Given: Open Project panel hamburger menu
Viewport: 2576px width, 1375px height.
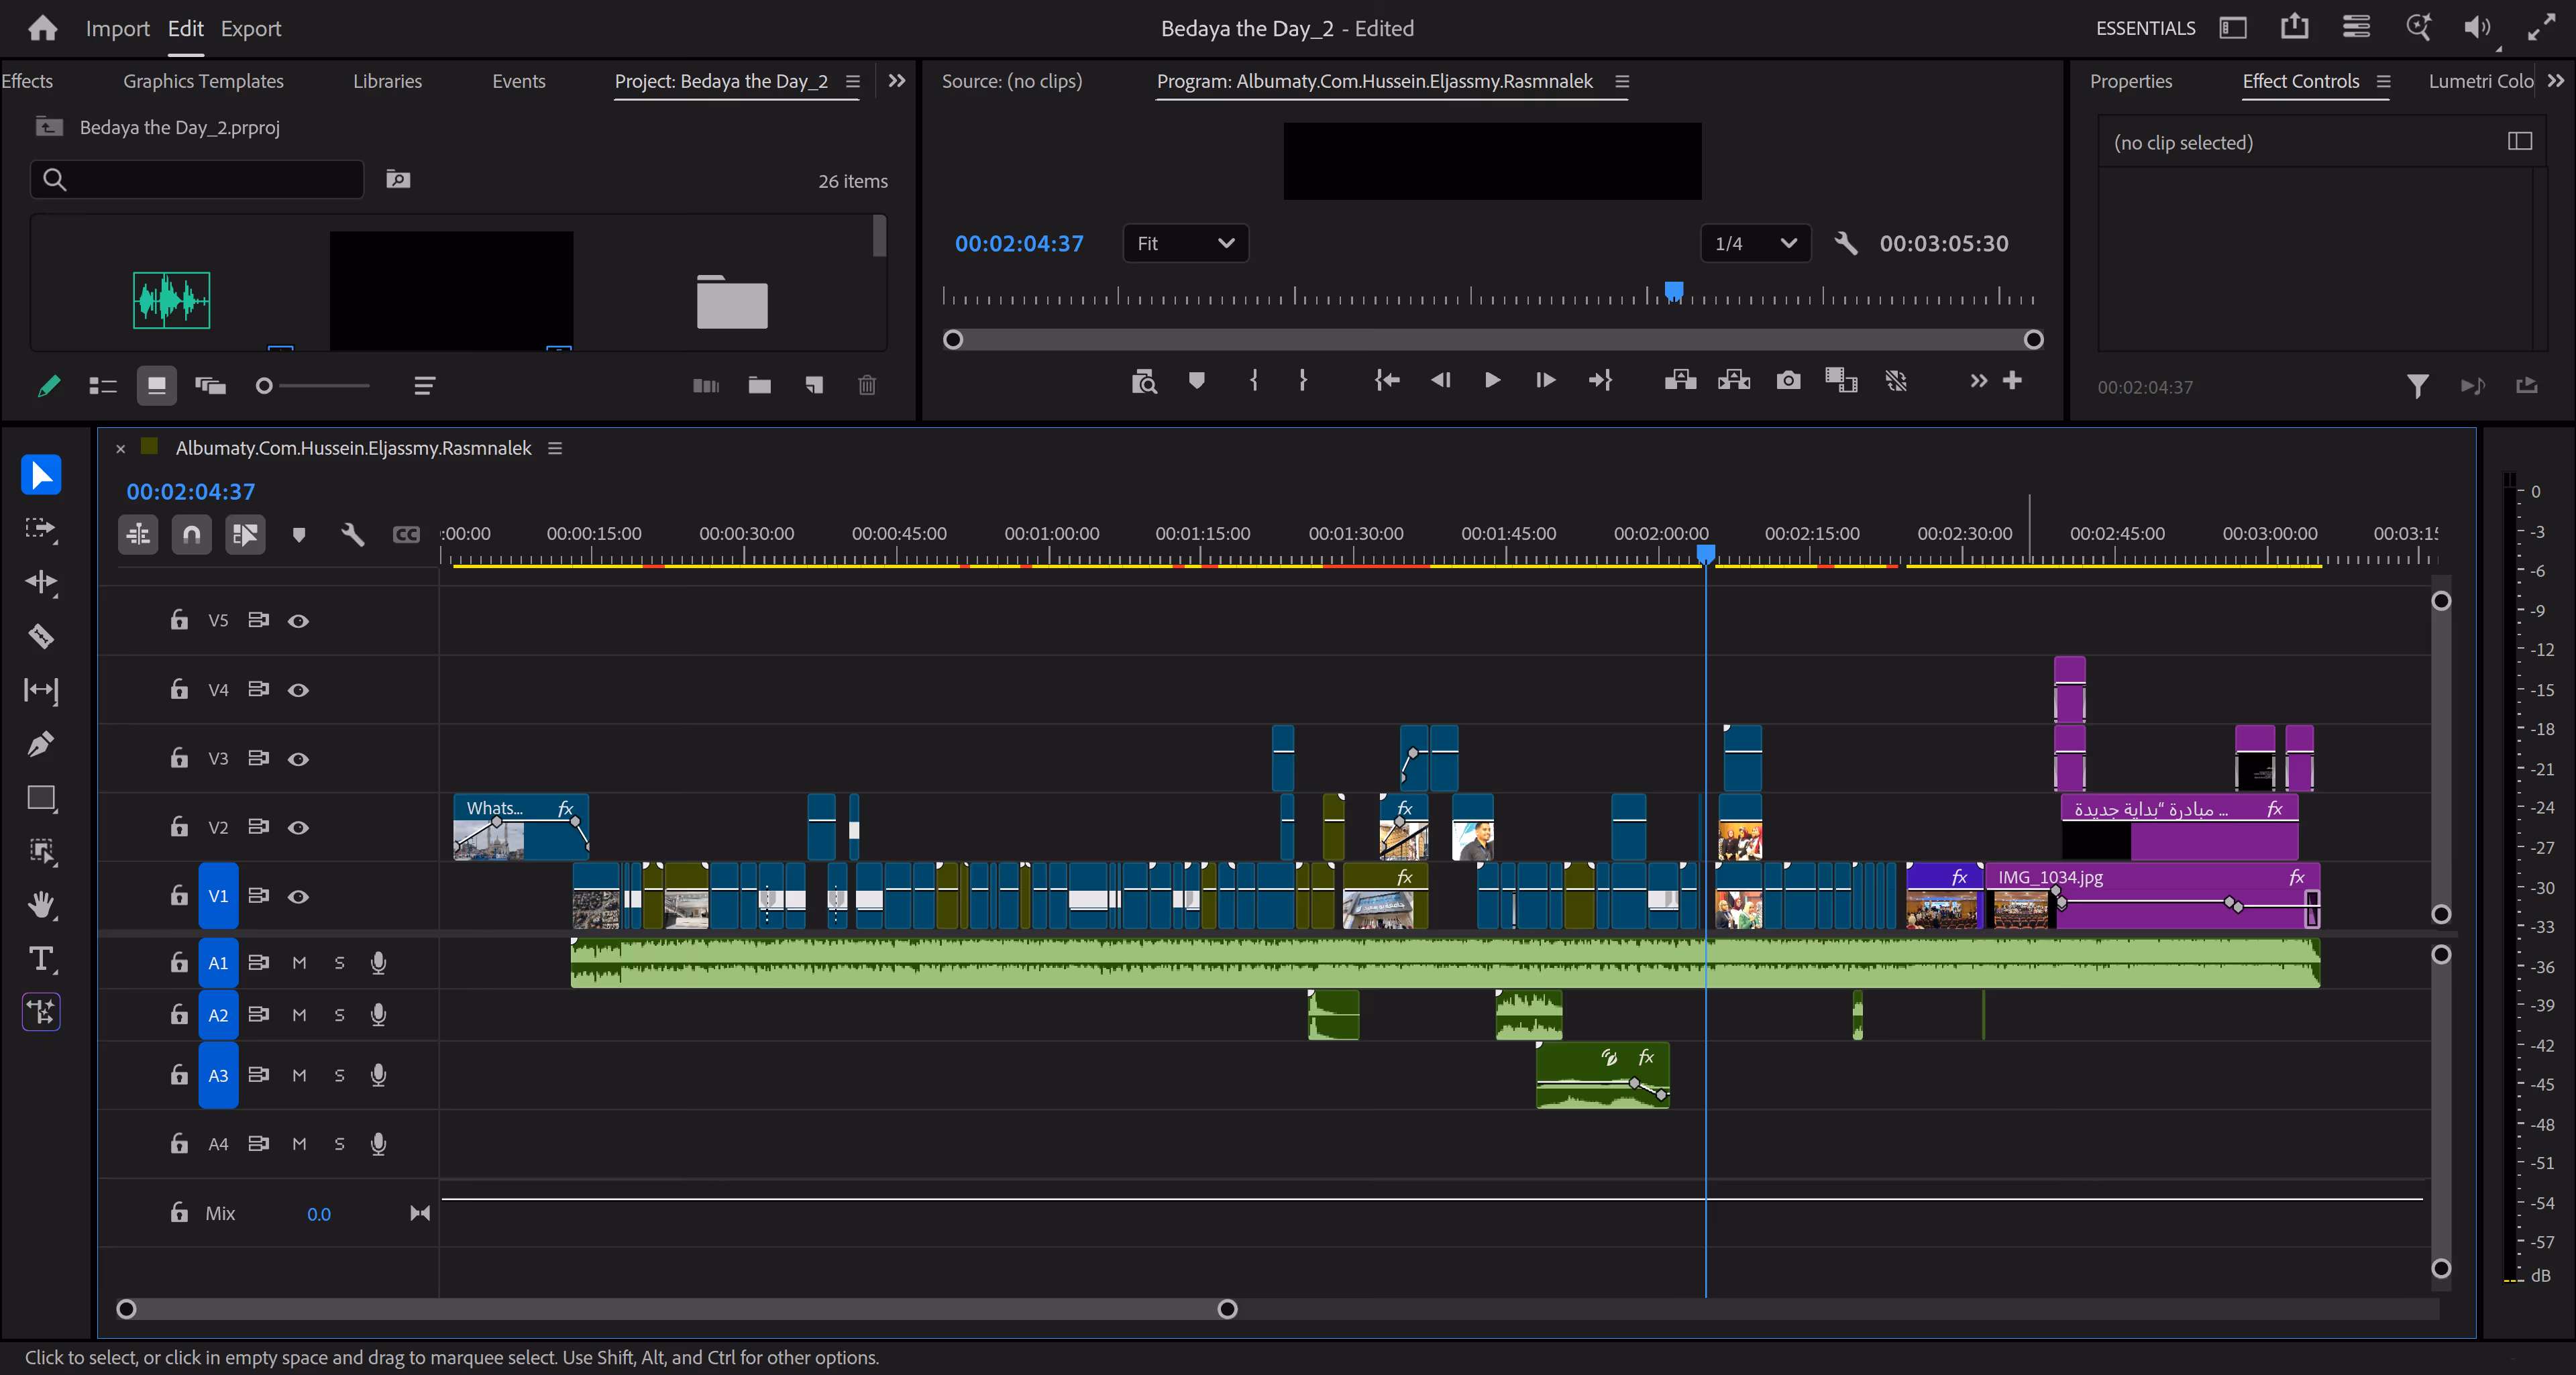Looking at the screenshot, I should [x=853, y=81].
